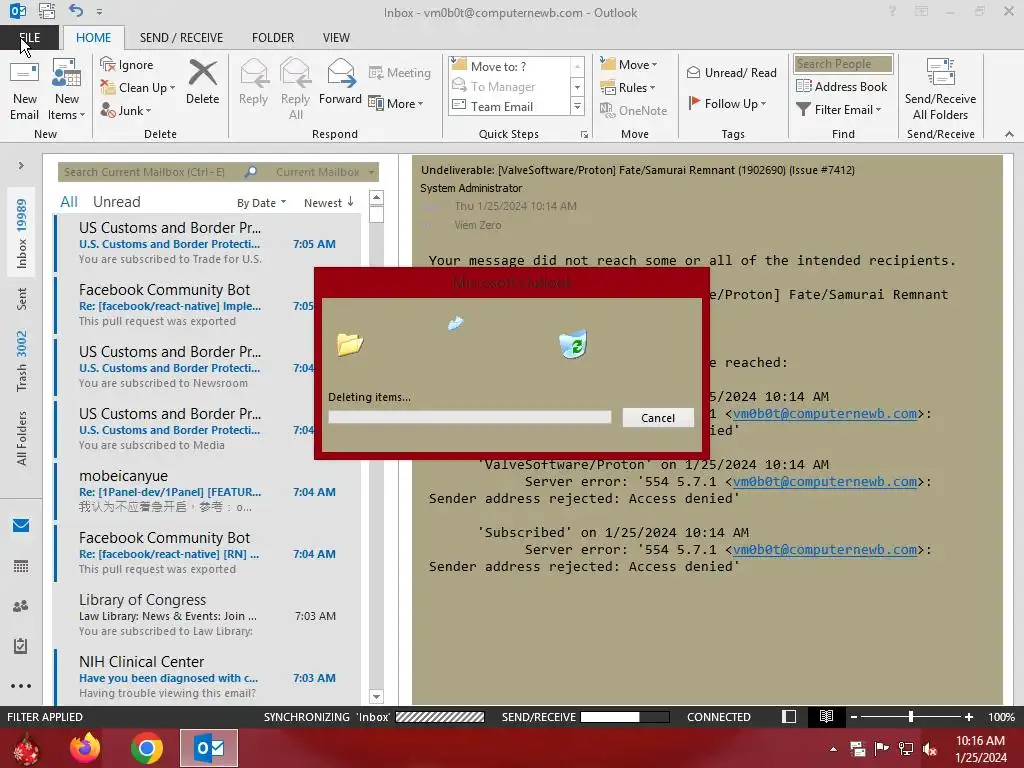
Task: Open the Inbox folder shortcut
Action: (x=22, y=233)
